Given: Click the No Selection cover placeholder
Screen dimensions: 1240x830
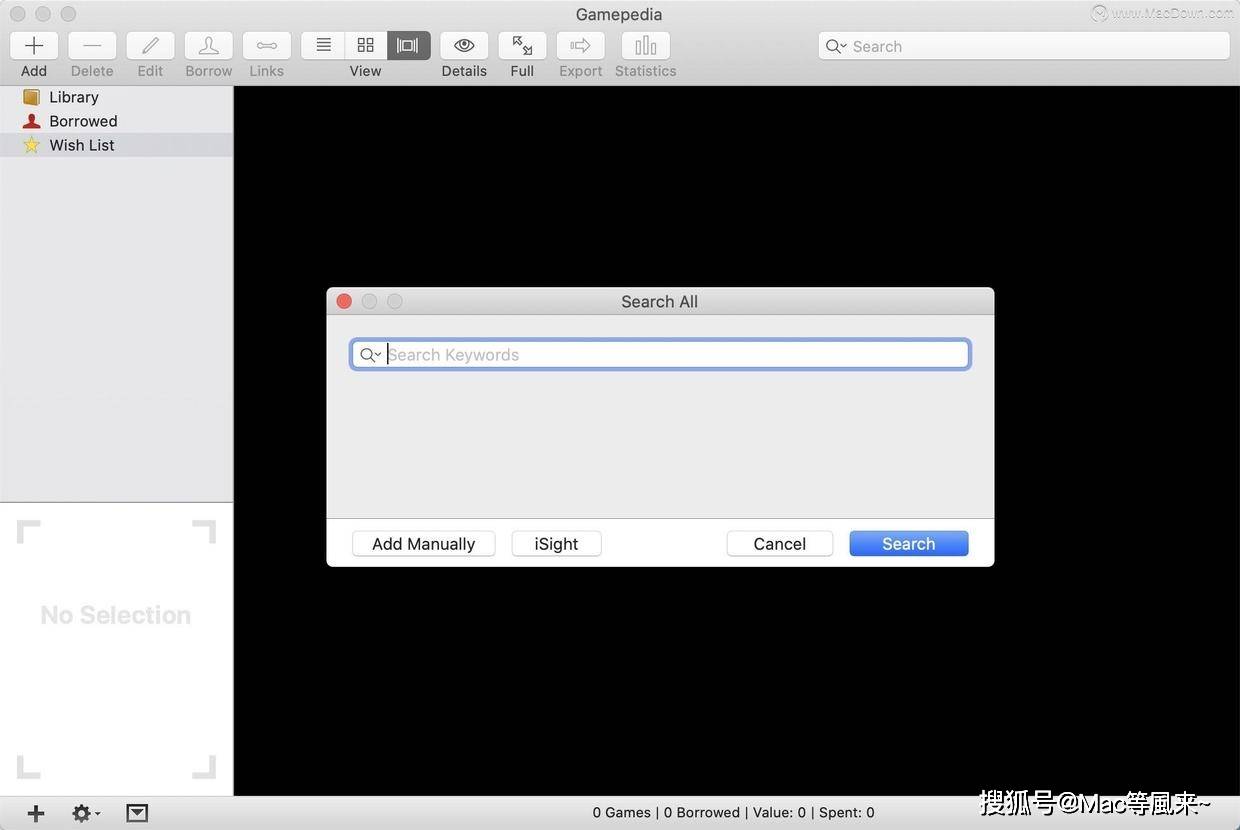Looking at the screenshot, I should pyautogui.click(x=116, y=649).
